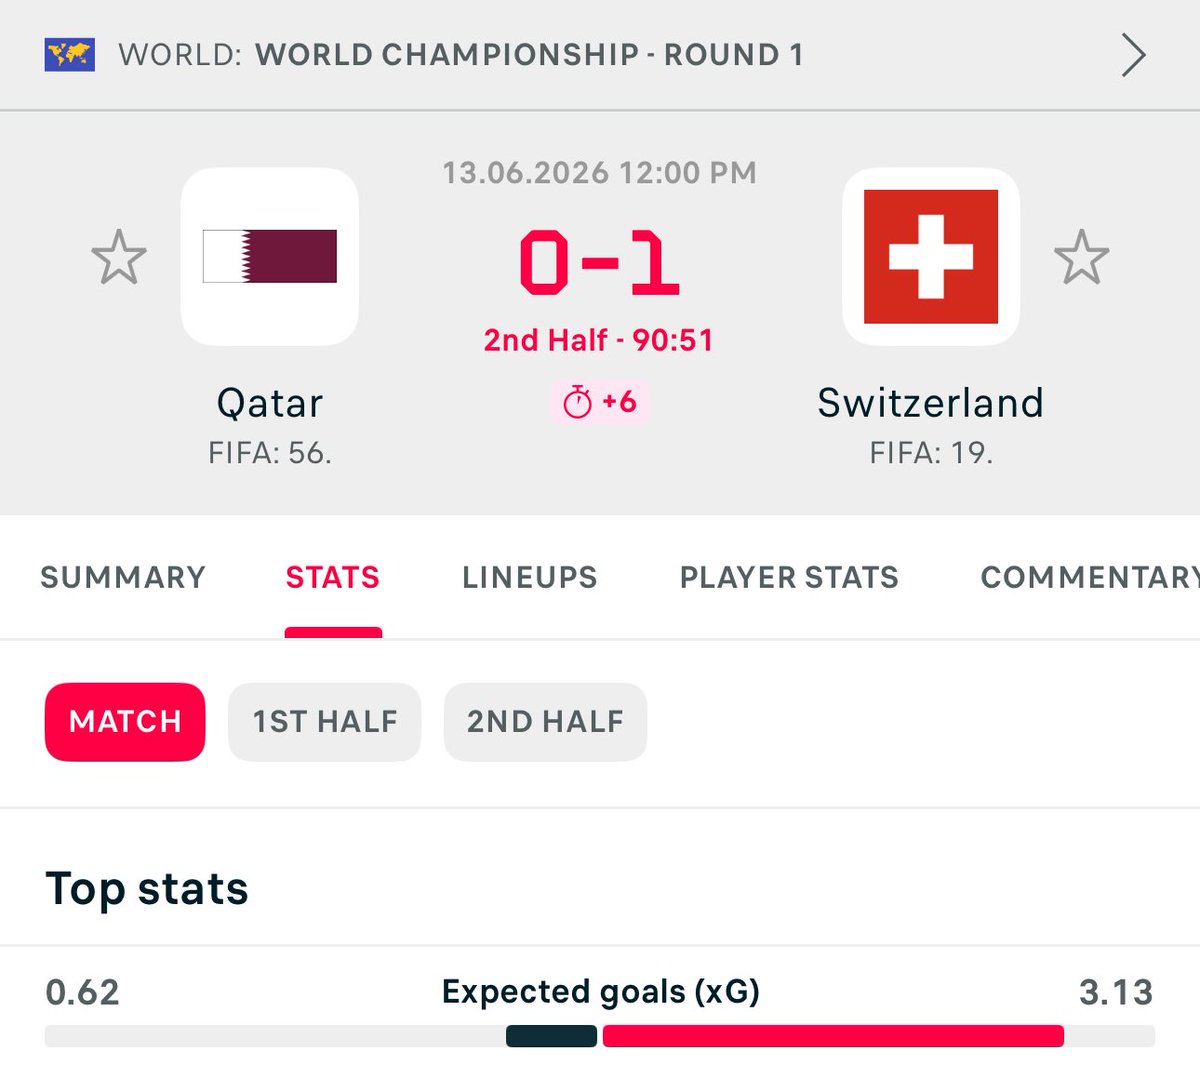The image size is (1200, 1078).
Task: Click the red Switzerland xG bar
Action: [833, 1036]
